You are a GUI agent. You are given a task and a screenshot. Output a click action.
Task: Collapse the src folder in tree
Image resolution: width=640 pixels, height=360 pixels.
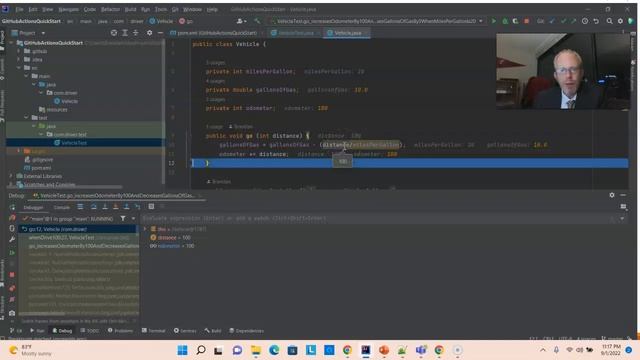(18, 68)
